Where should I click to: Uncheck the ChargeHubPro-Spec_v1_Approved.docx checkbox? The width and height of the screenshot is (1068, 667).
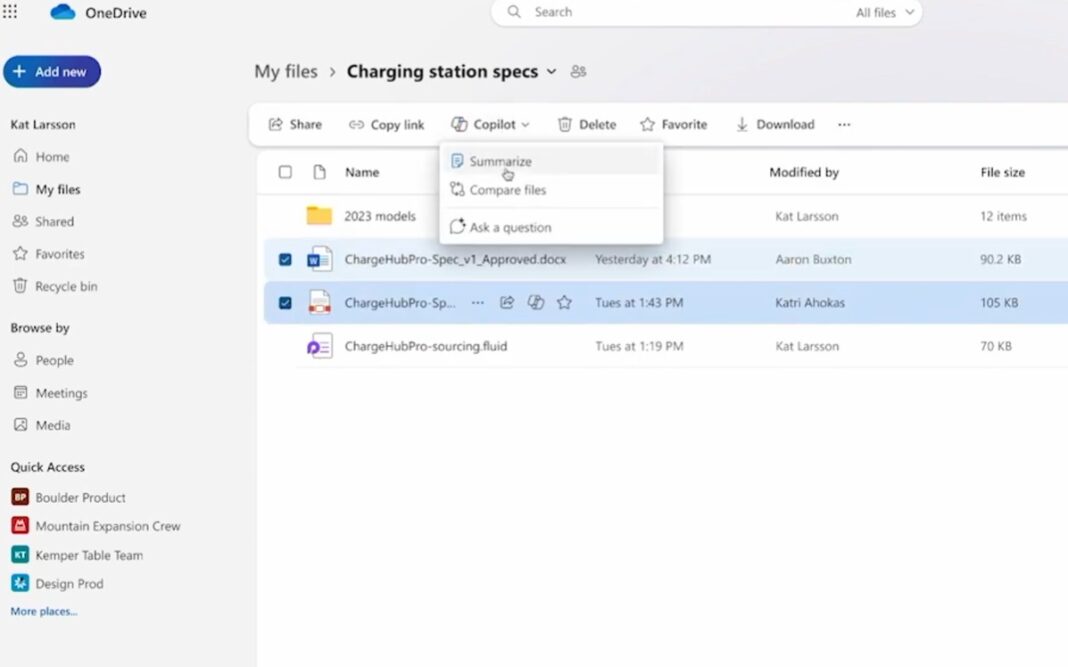coord(285,260)
